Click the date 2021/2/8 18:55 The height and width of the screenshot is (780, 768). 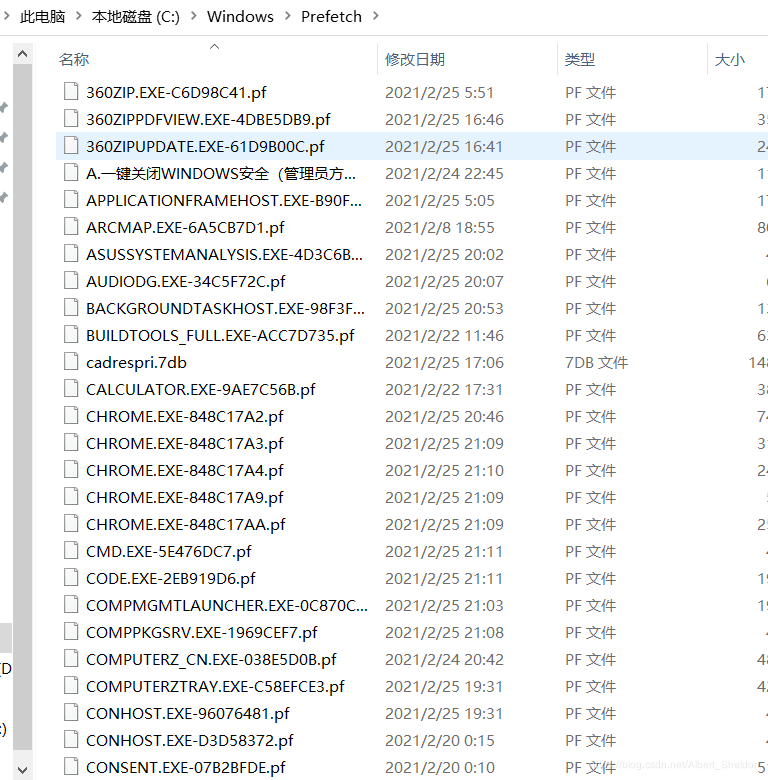point(440,227)
